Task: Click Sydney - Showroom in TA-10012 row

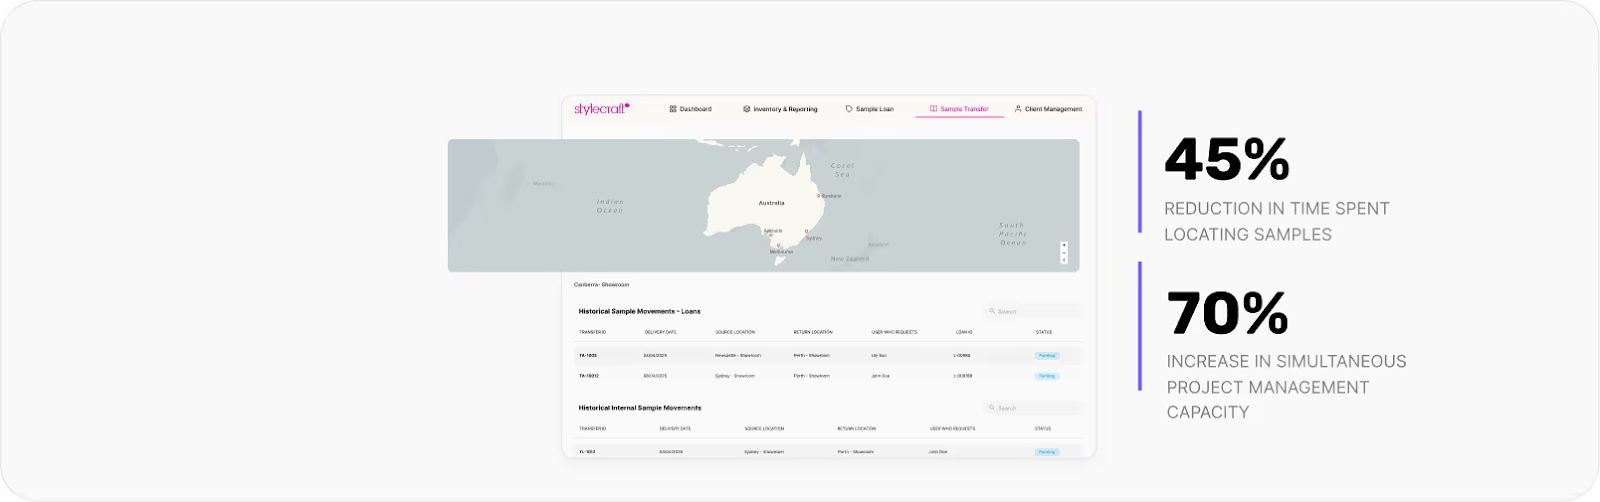Action: (x=735, y=376)
